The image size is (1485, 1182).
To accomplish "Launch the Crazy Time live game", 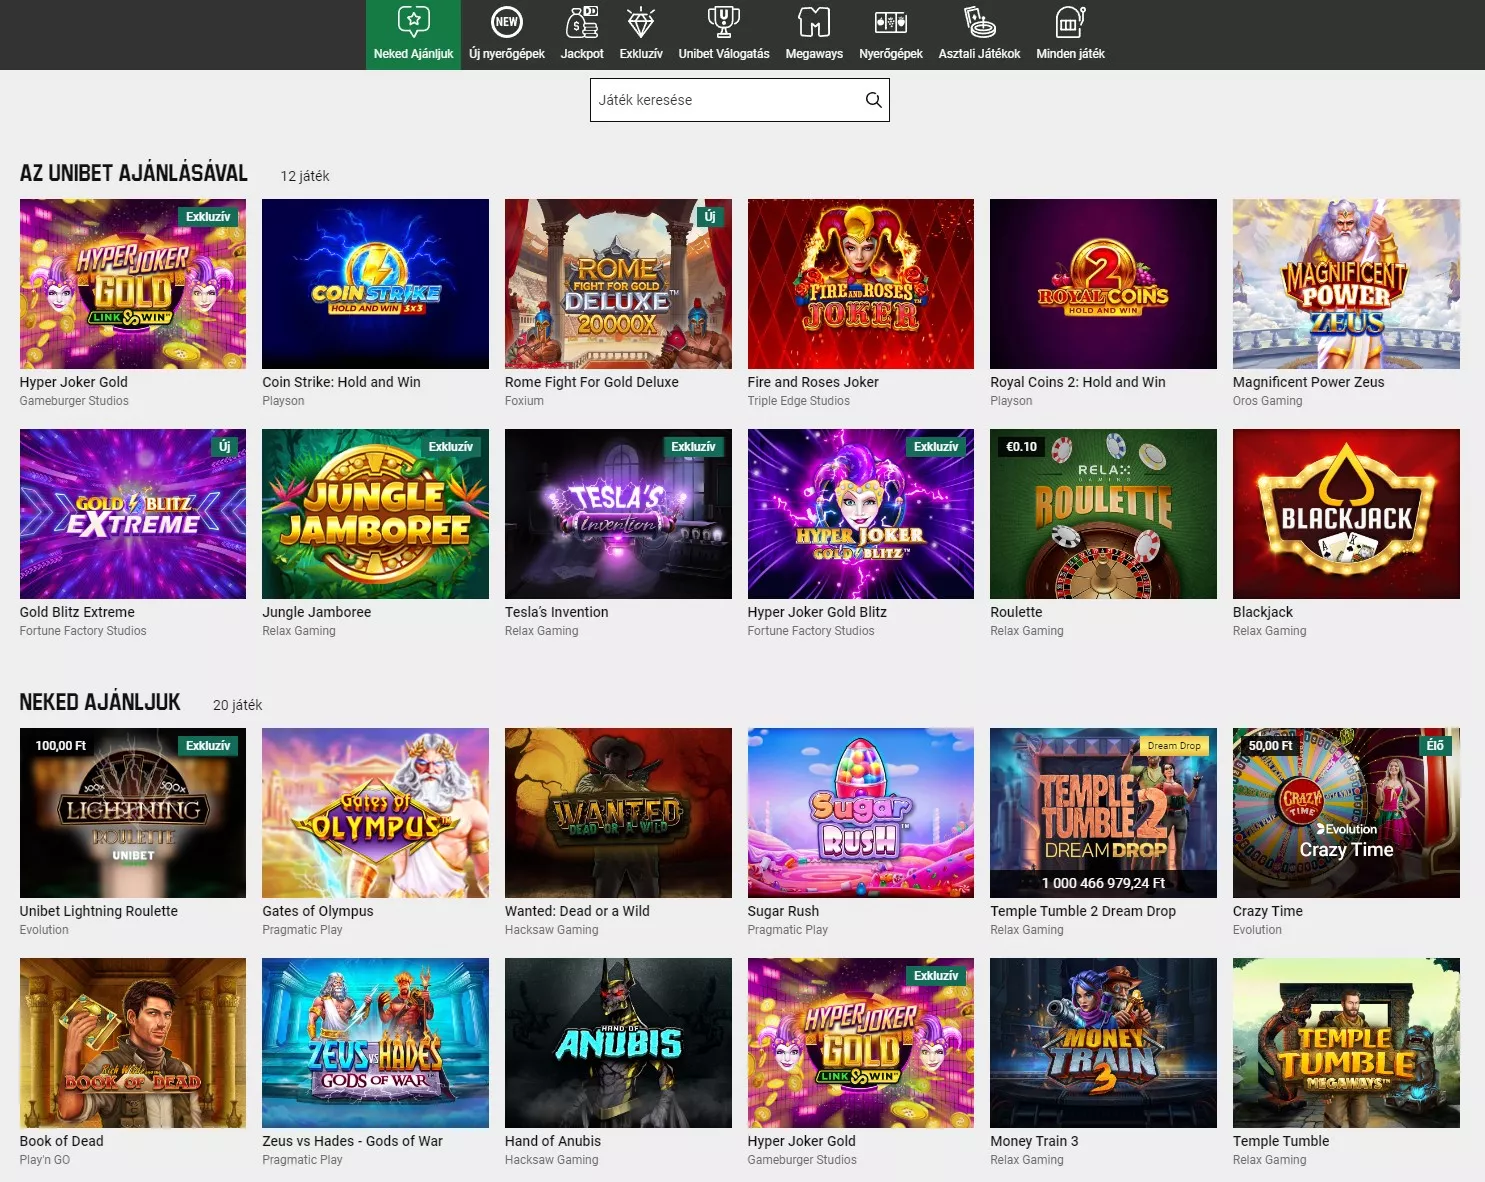I will 1345,812.
